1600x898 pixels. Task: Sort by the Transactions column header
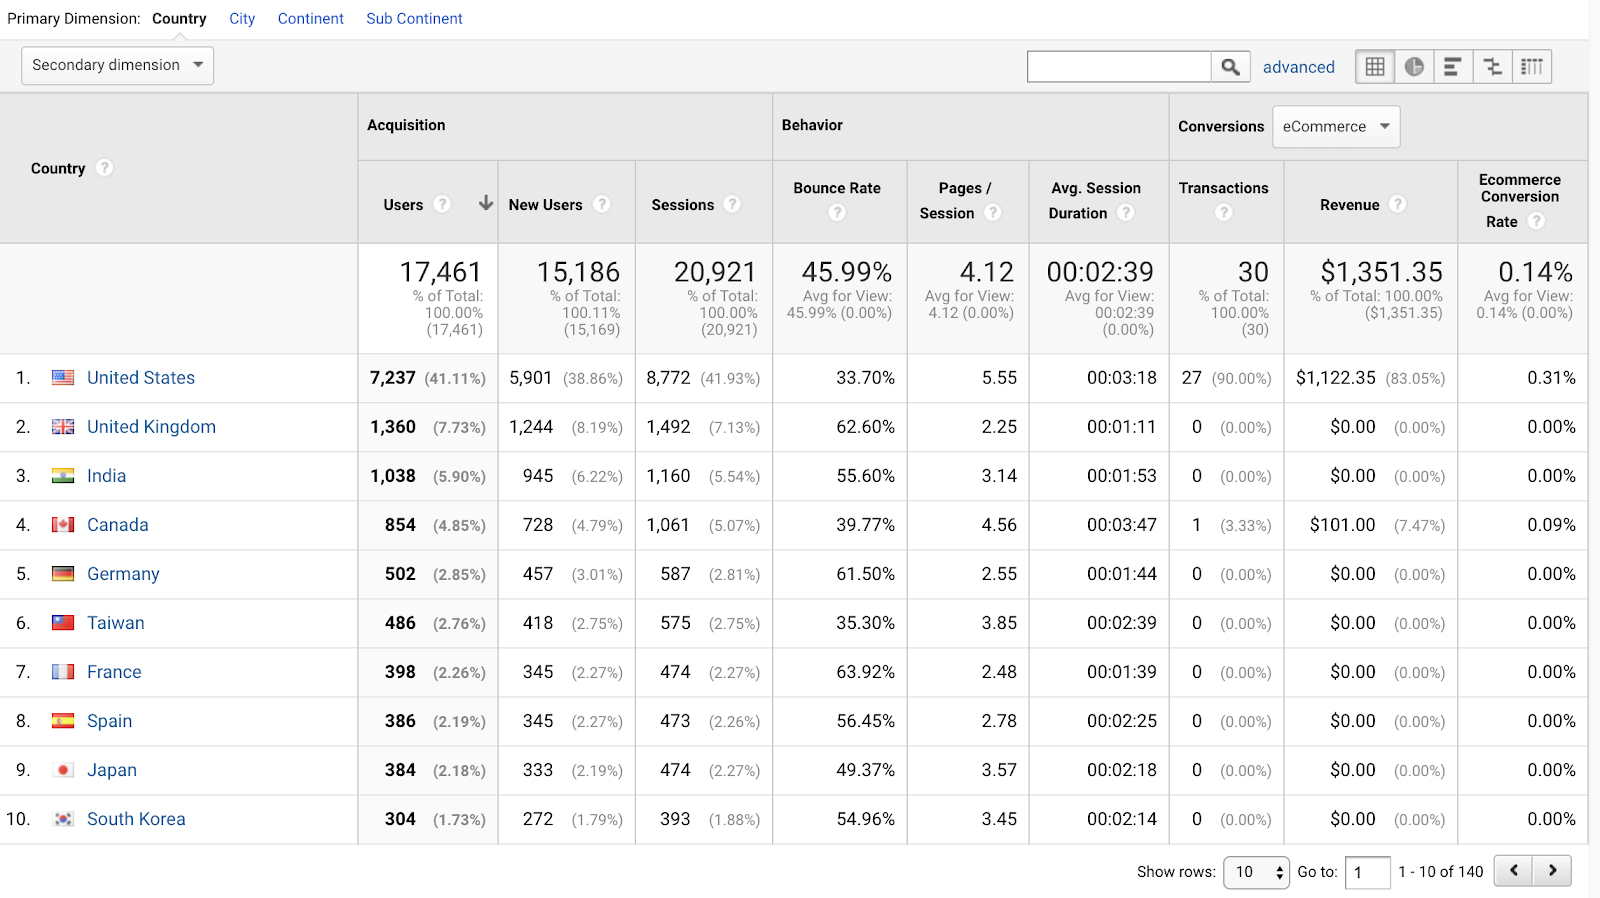tap(1223, 188)
